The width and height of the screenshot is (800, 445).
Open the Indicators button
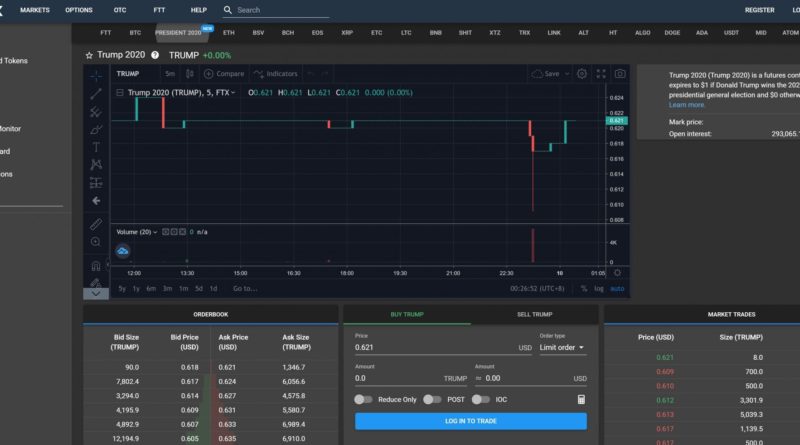tap(276, 74)
